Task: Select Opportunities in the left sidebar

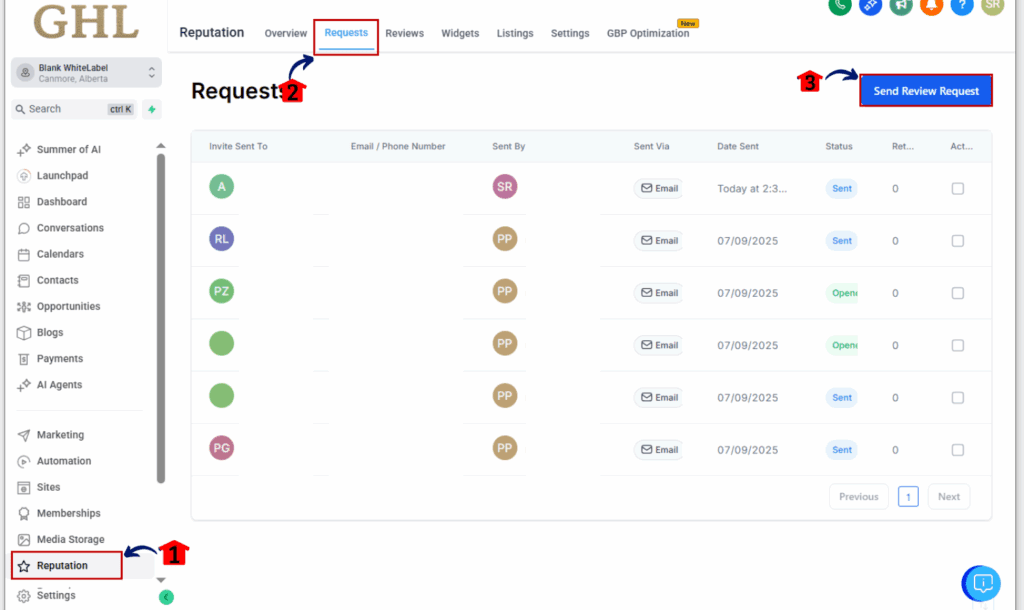Action: (x=67, y=306)
